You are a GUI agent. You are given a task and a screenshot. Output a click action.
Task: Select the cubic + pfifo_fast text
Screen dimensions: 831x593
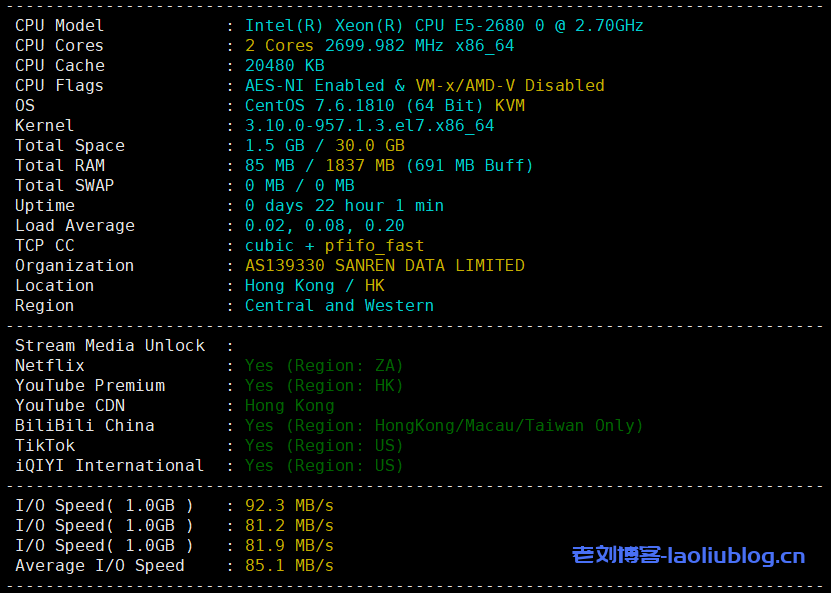click(334, 246)
